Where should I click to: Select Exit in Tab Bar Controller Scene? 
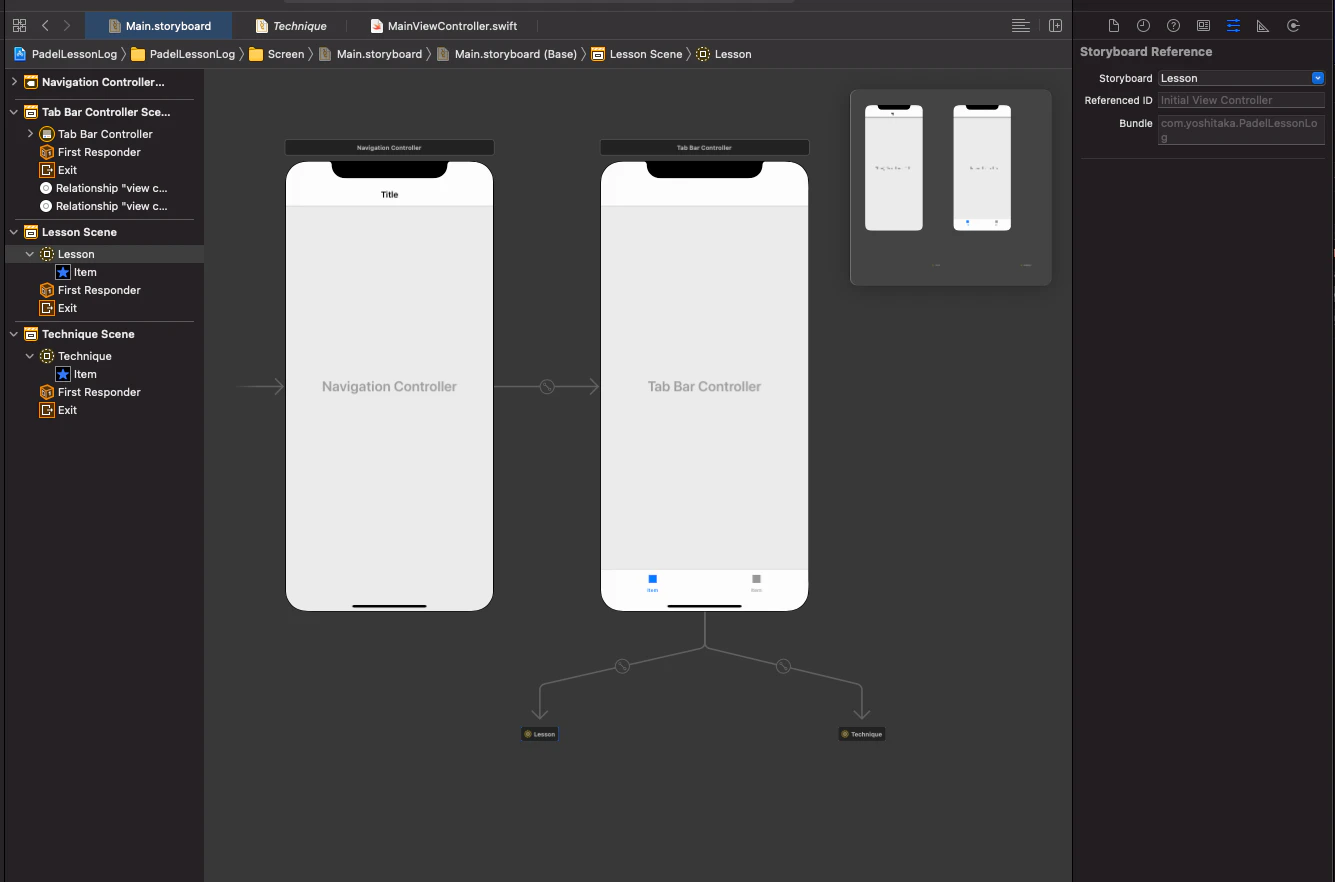(x=58, y=170)
